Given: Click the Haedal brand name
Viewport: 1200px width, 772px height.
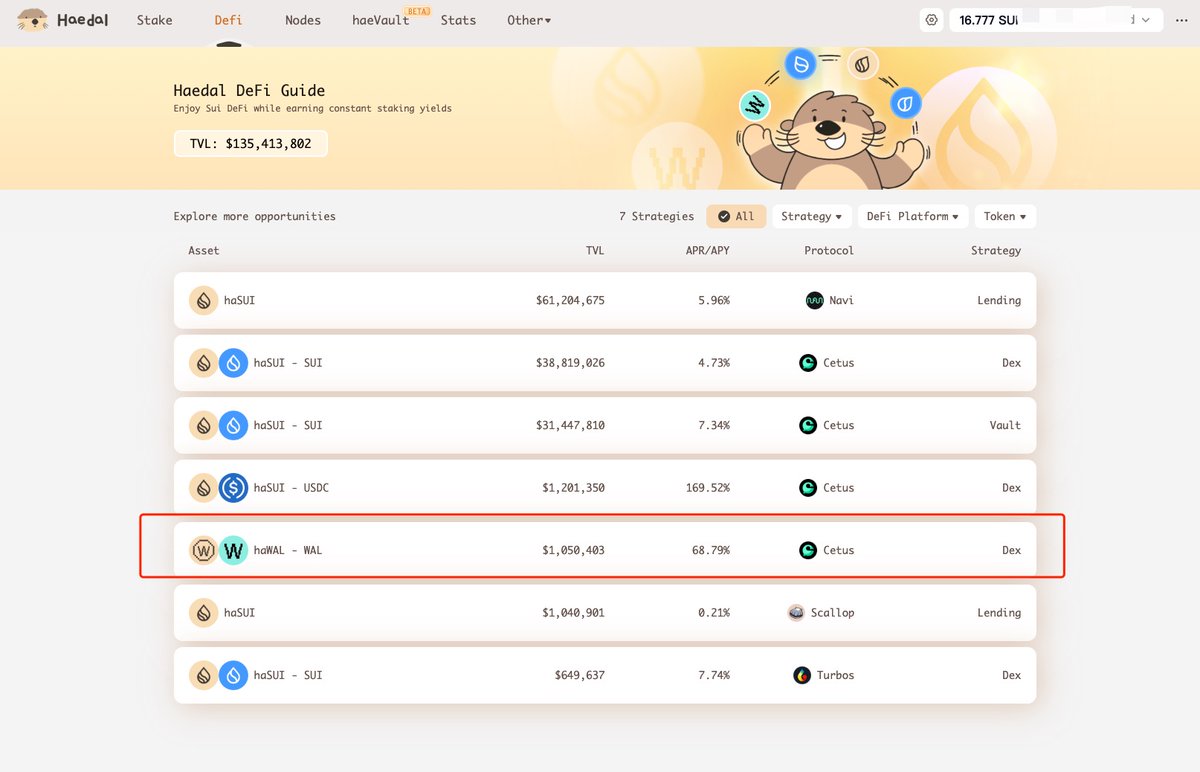Looking at the screenshot, I should click(85, 20).
